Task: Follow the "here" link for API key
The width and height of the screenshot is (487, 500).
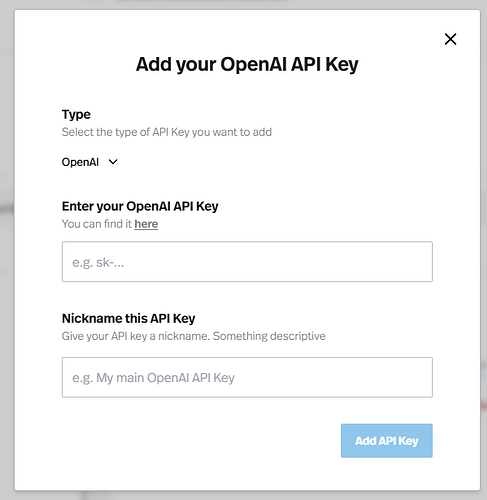Action: [146, 224]
